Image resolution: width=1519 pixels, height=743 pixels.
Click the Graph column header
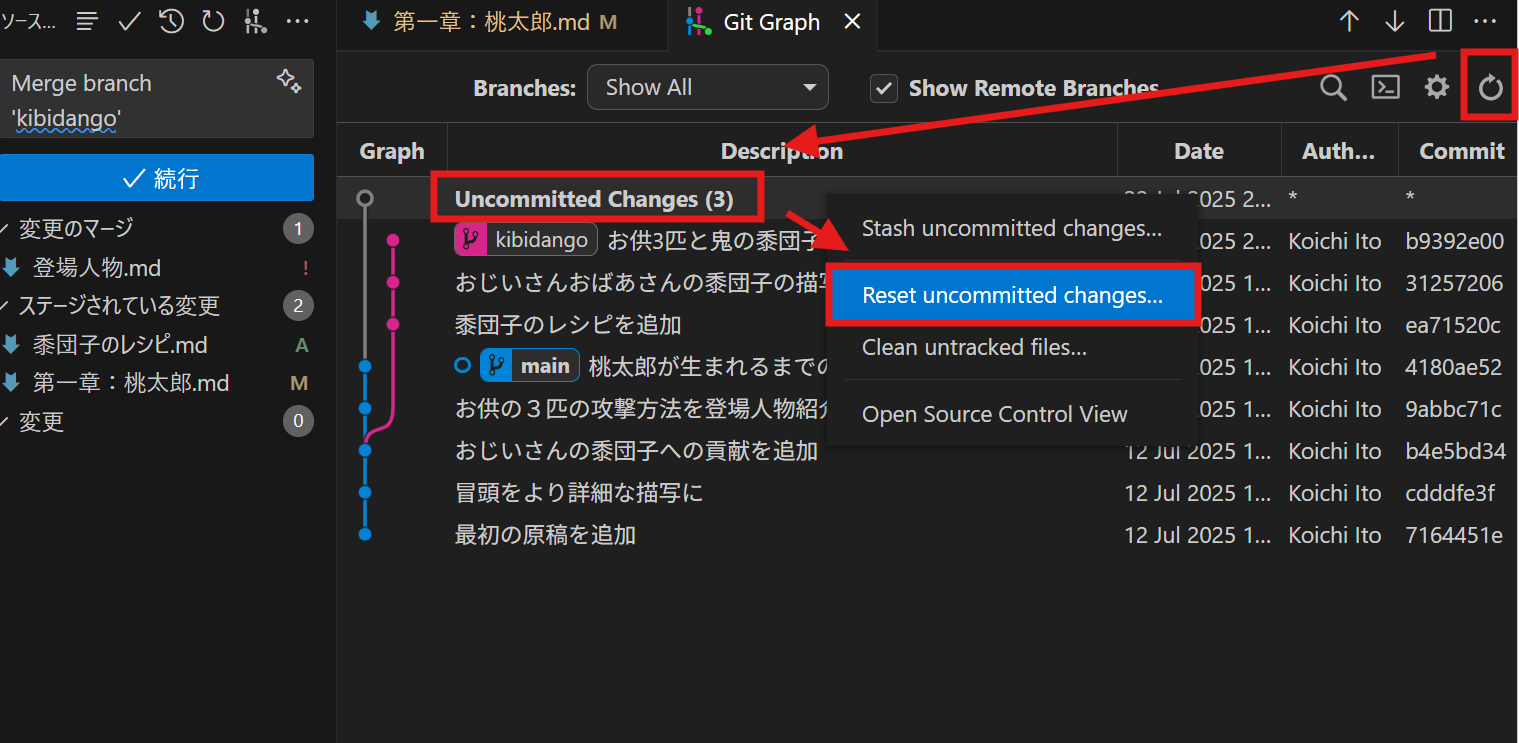coord(392,151)
